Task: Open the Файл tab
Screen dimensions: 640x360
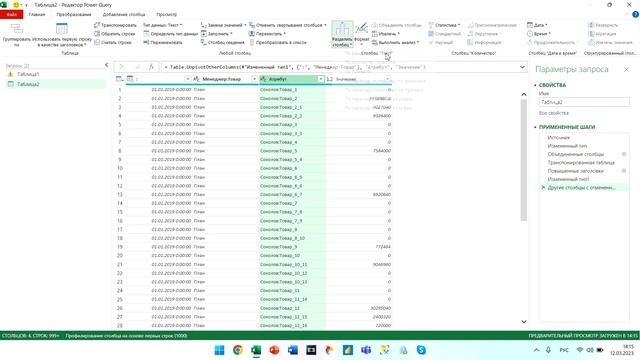Action: [11, 15]
